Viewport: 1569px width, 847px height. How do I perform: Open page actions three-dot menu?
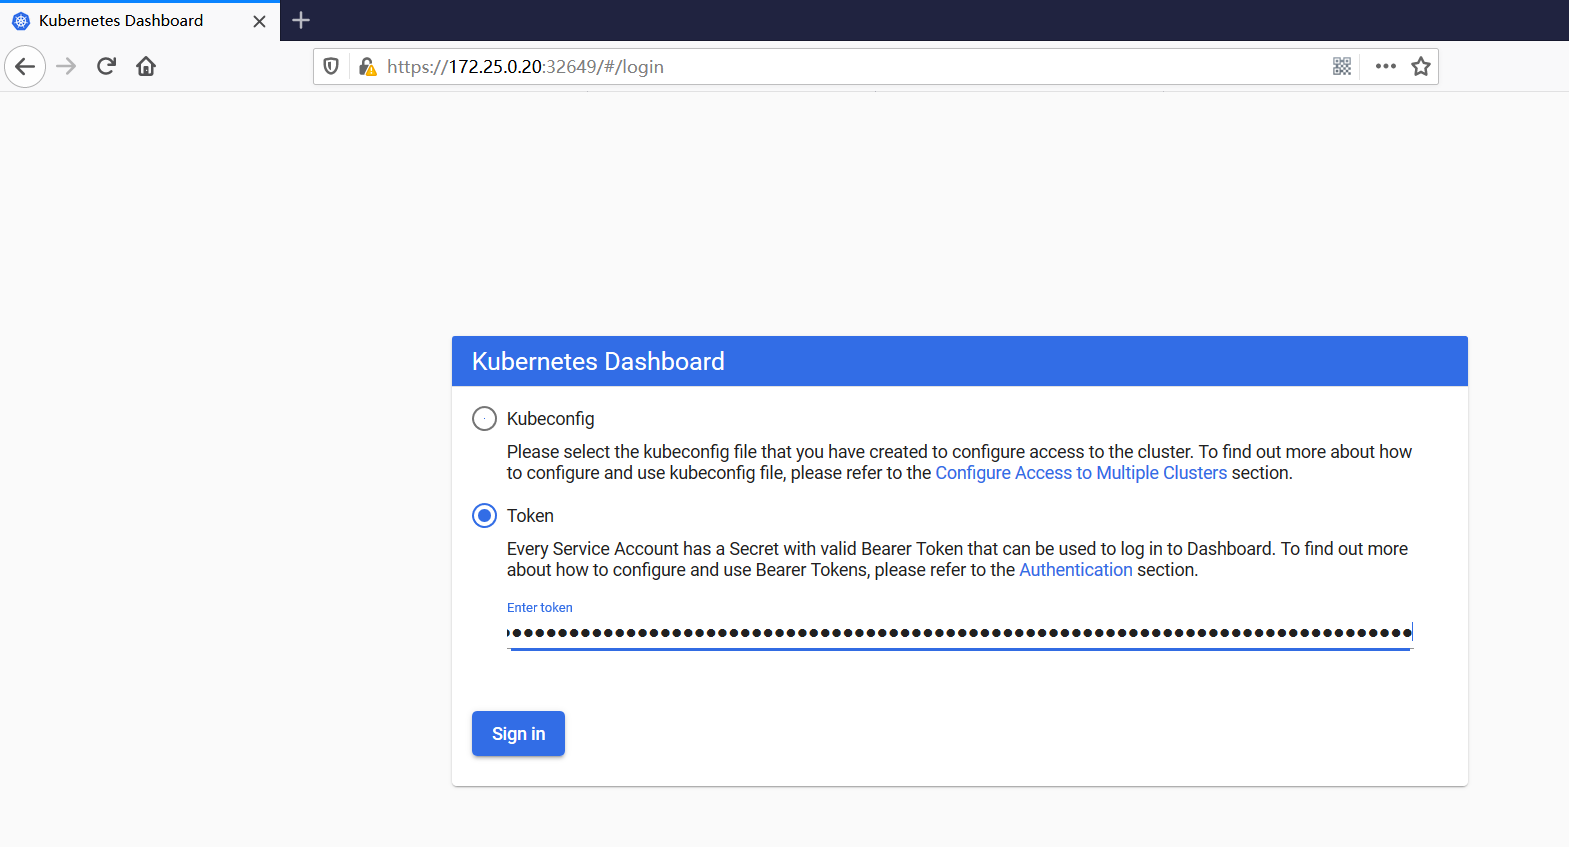click(1385, 67)
